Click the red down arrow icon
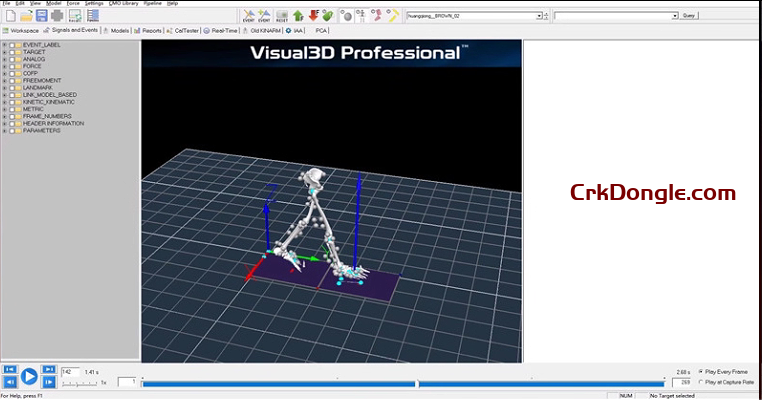The height and width of the screenshot is (400, 762). [312, 16]
